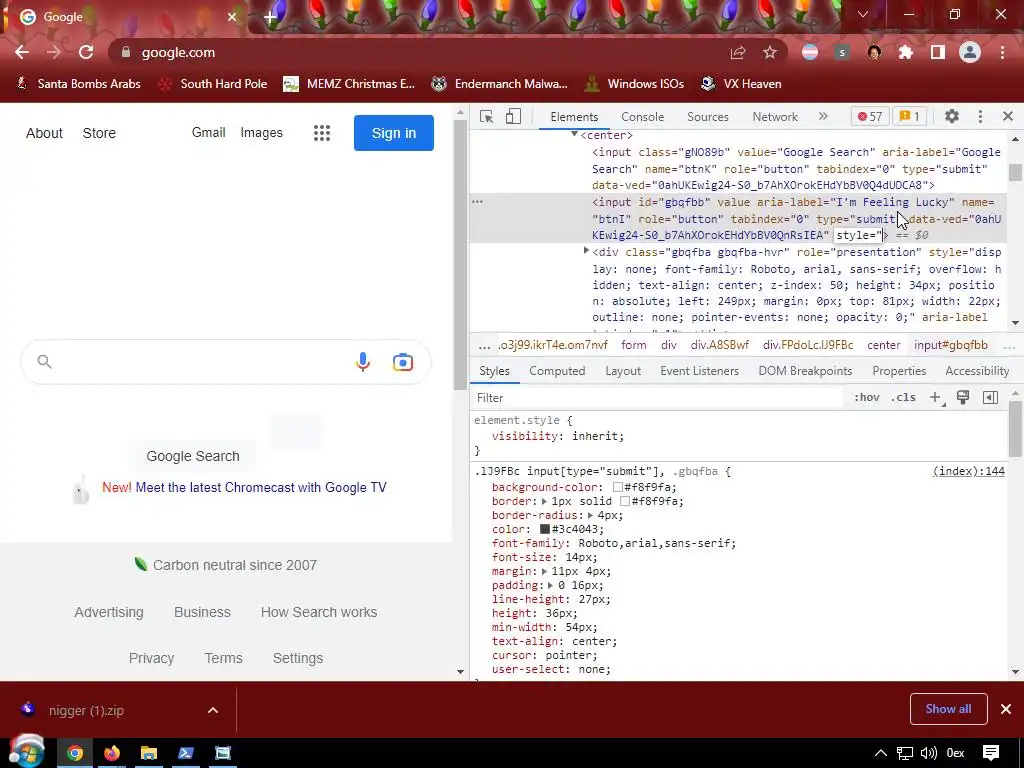The image size is (1024, 768).
Task: Expand the border-radius shorthand property
Action: [x=590, y=515]
